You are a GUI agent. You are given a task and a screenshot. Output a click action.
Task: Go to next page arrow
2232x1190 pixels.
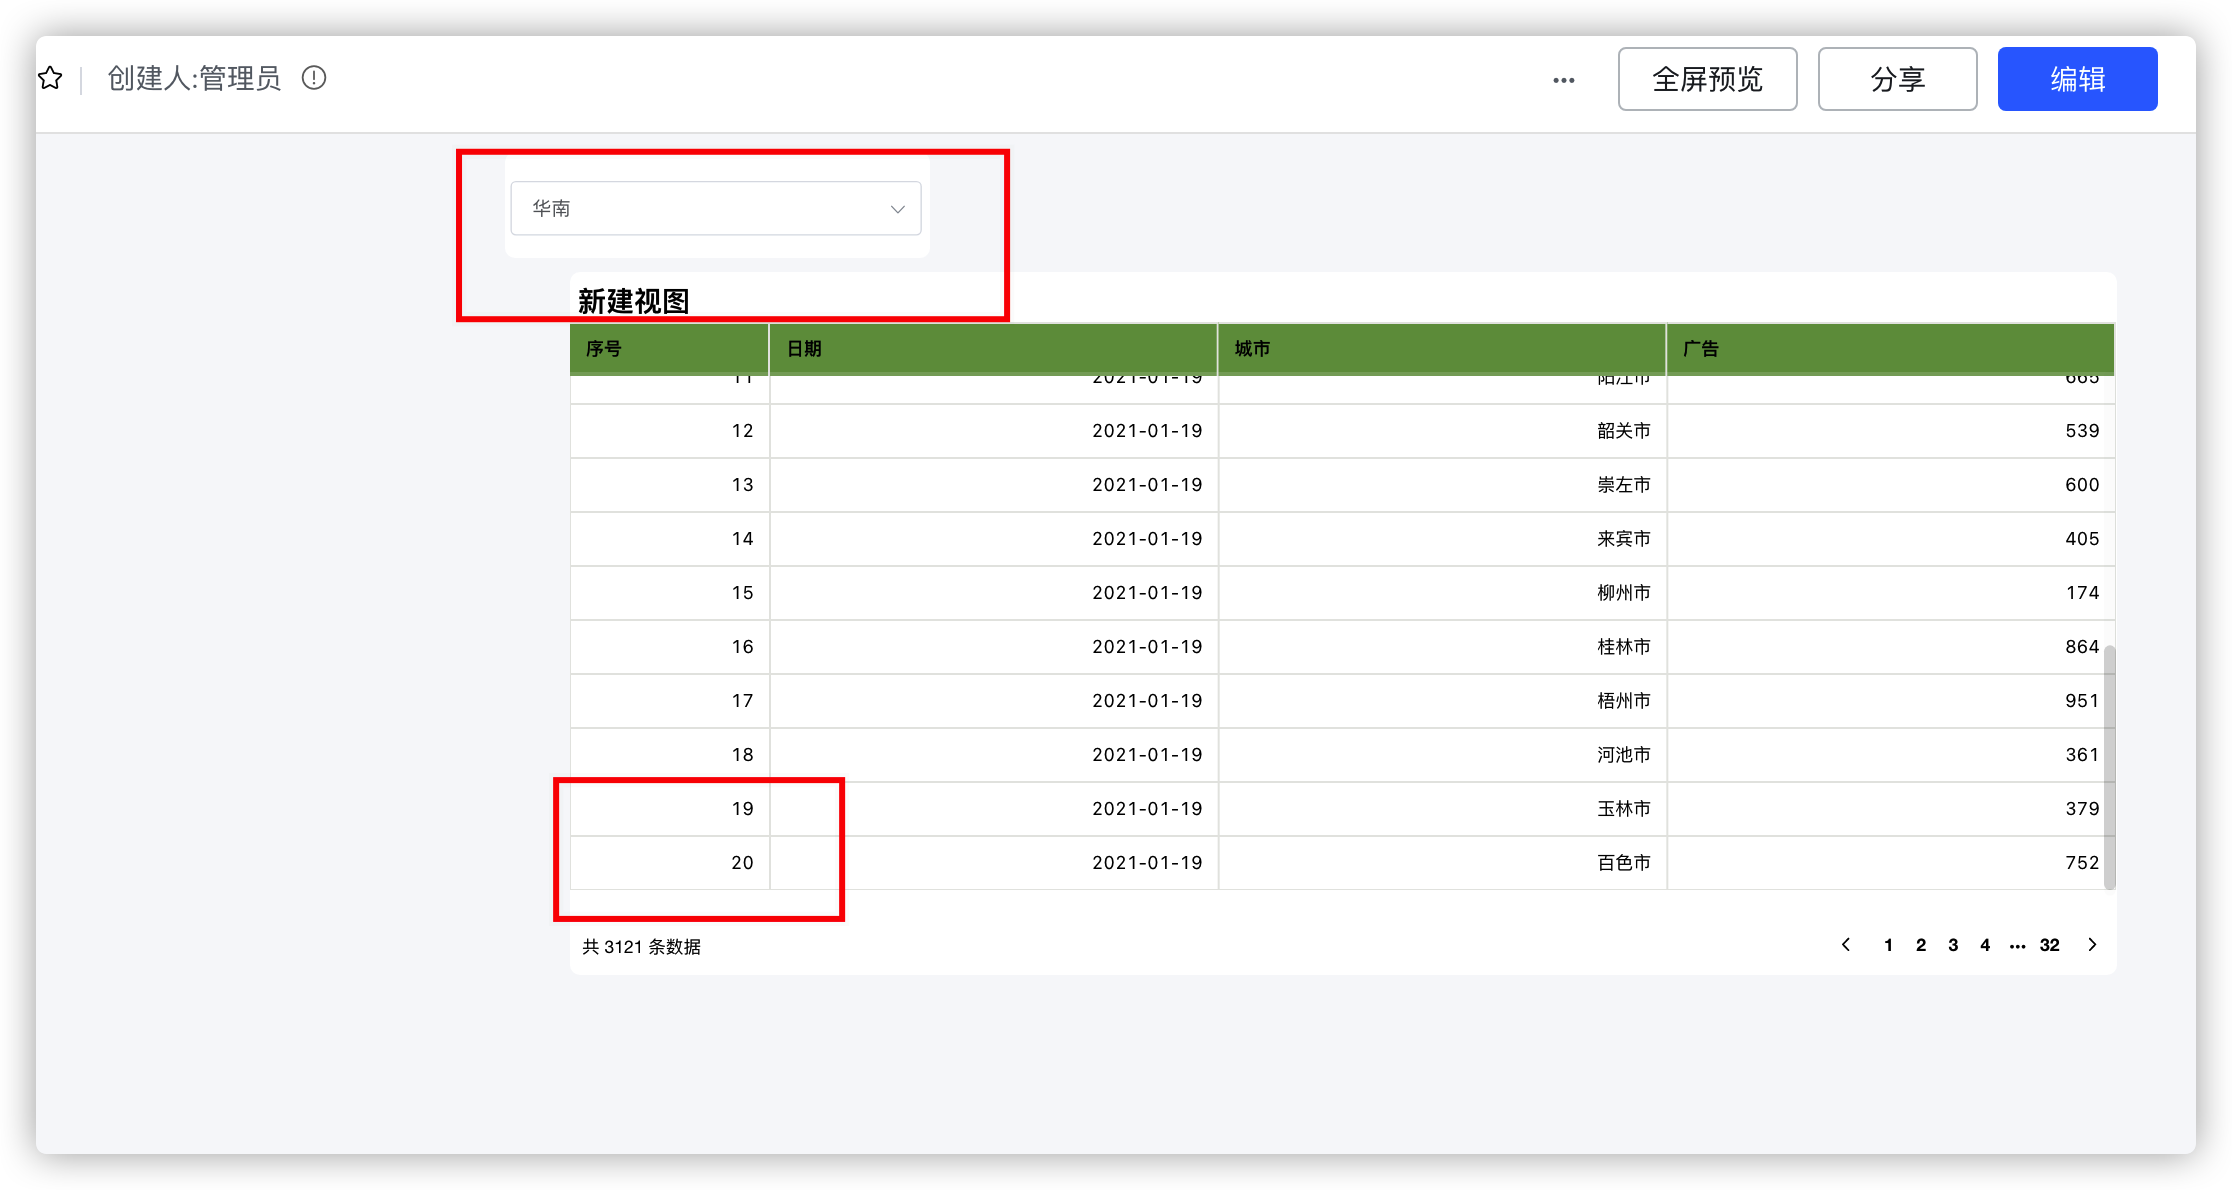(x=2092, y=945)
